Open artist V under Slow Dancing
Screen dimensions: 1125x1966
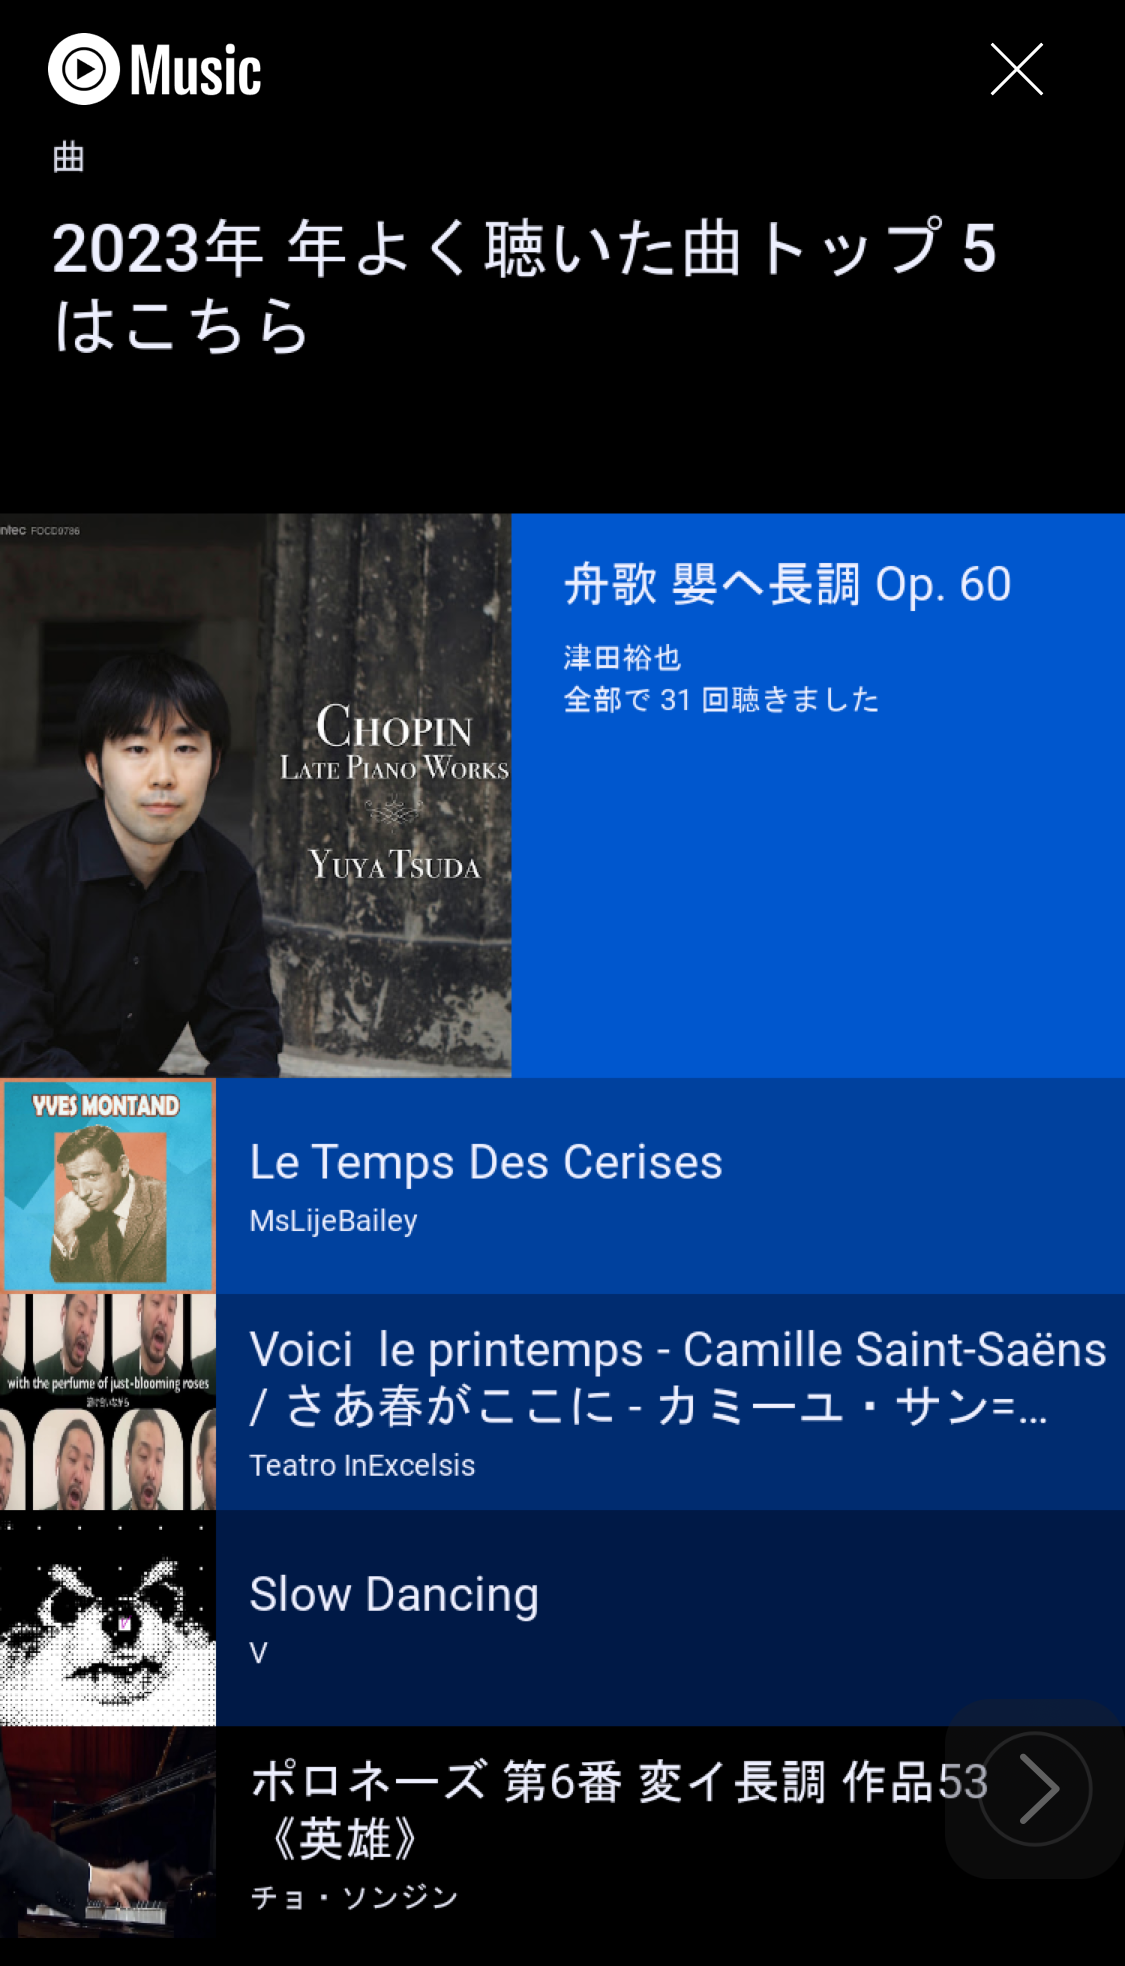click(x=259, y=1653)
